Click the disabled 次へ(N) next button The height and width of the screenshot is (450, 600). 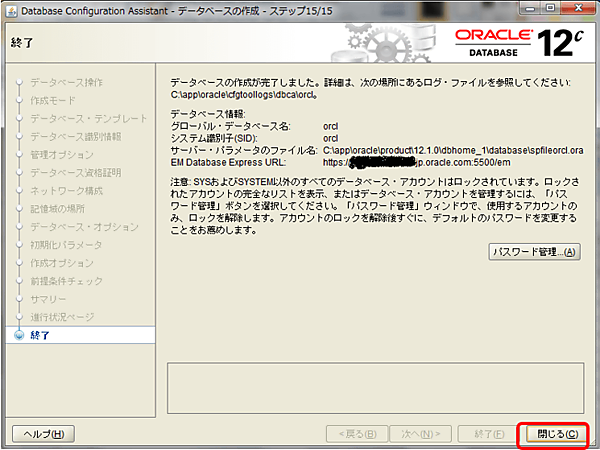tap(420, 434)
